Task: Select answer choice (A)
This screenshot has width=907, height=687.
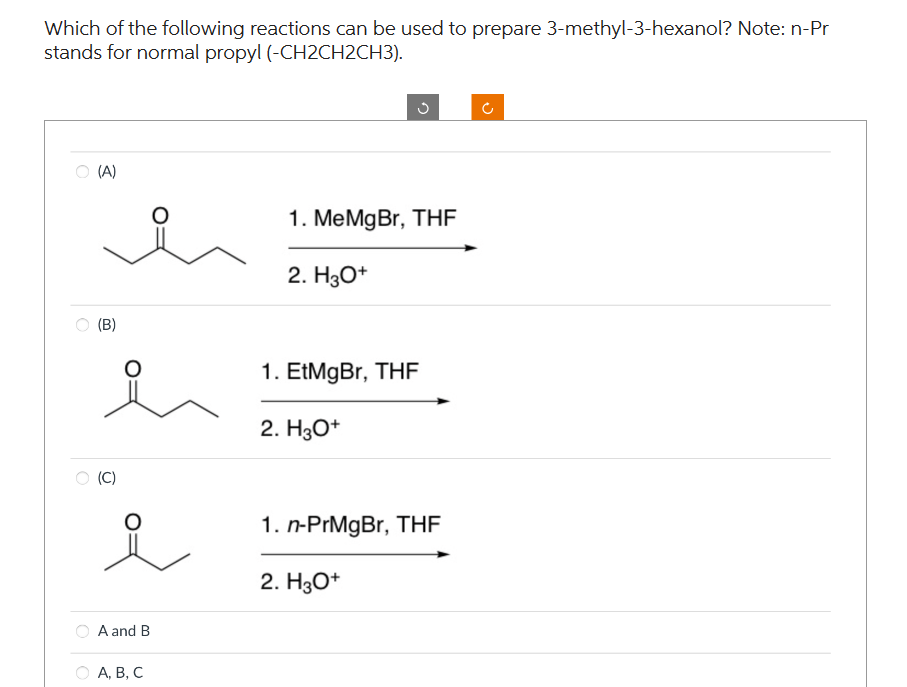Action: [x=82, y=171]
